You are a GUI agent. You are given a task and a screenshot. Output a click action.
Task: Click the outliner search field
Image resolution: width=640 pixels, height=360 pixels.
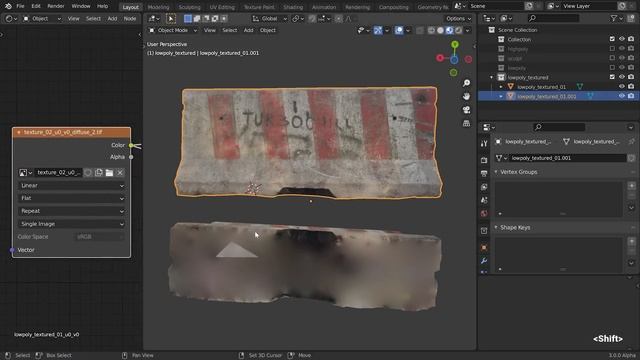(x=553, y=18)
